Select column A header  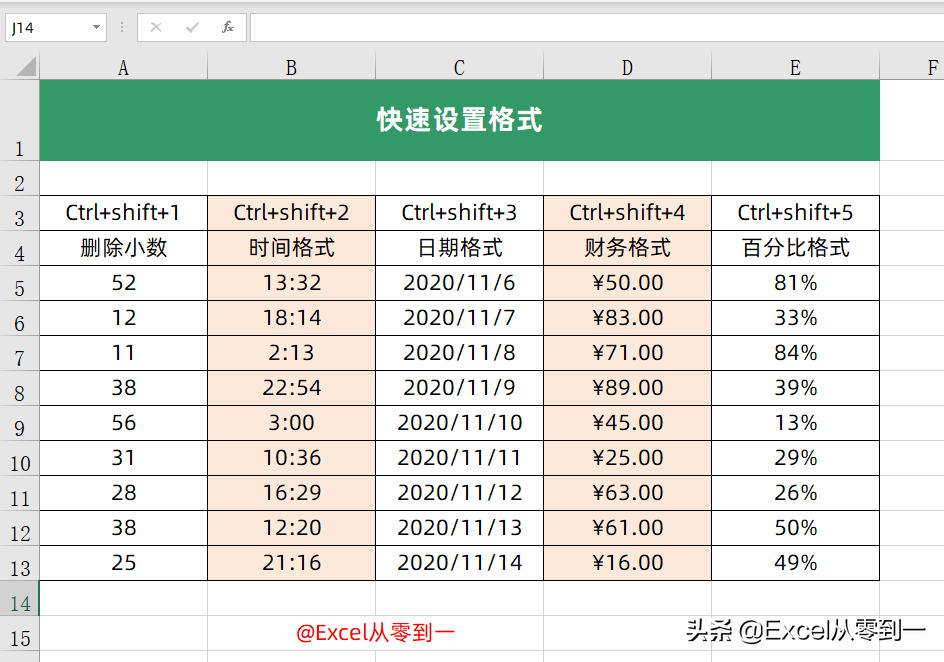tap(123, 67)
